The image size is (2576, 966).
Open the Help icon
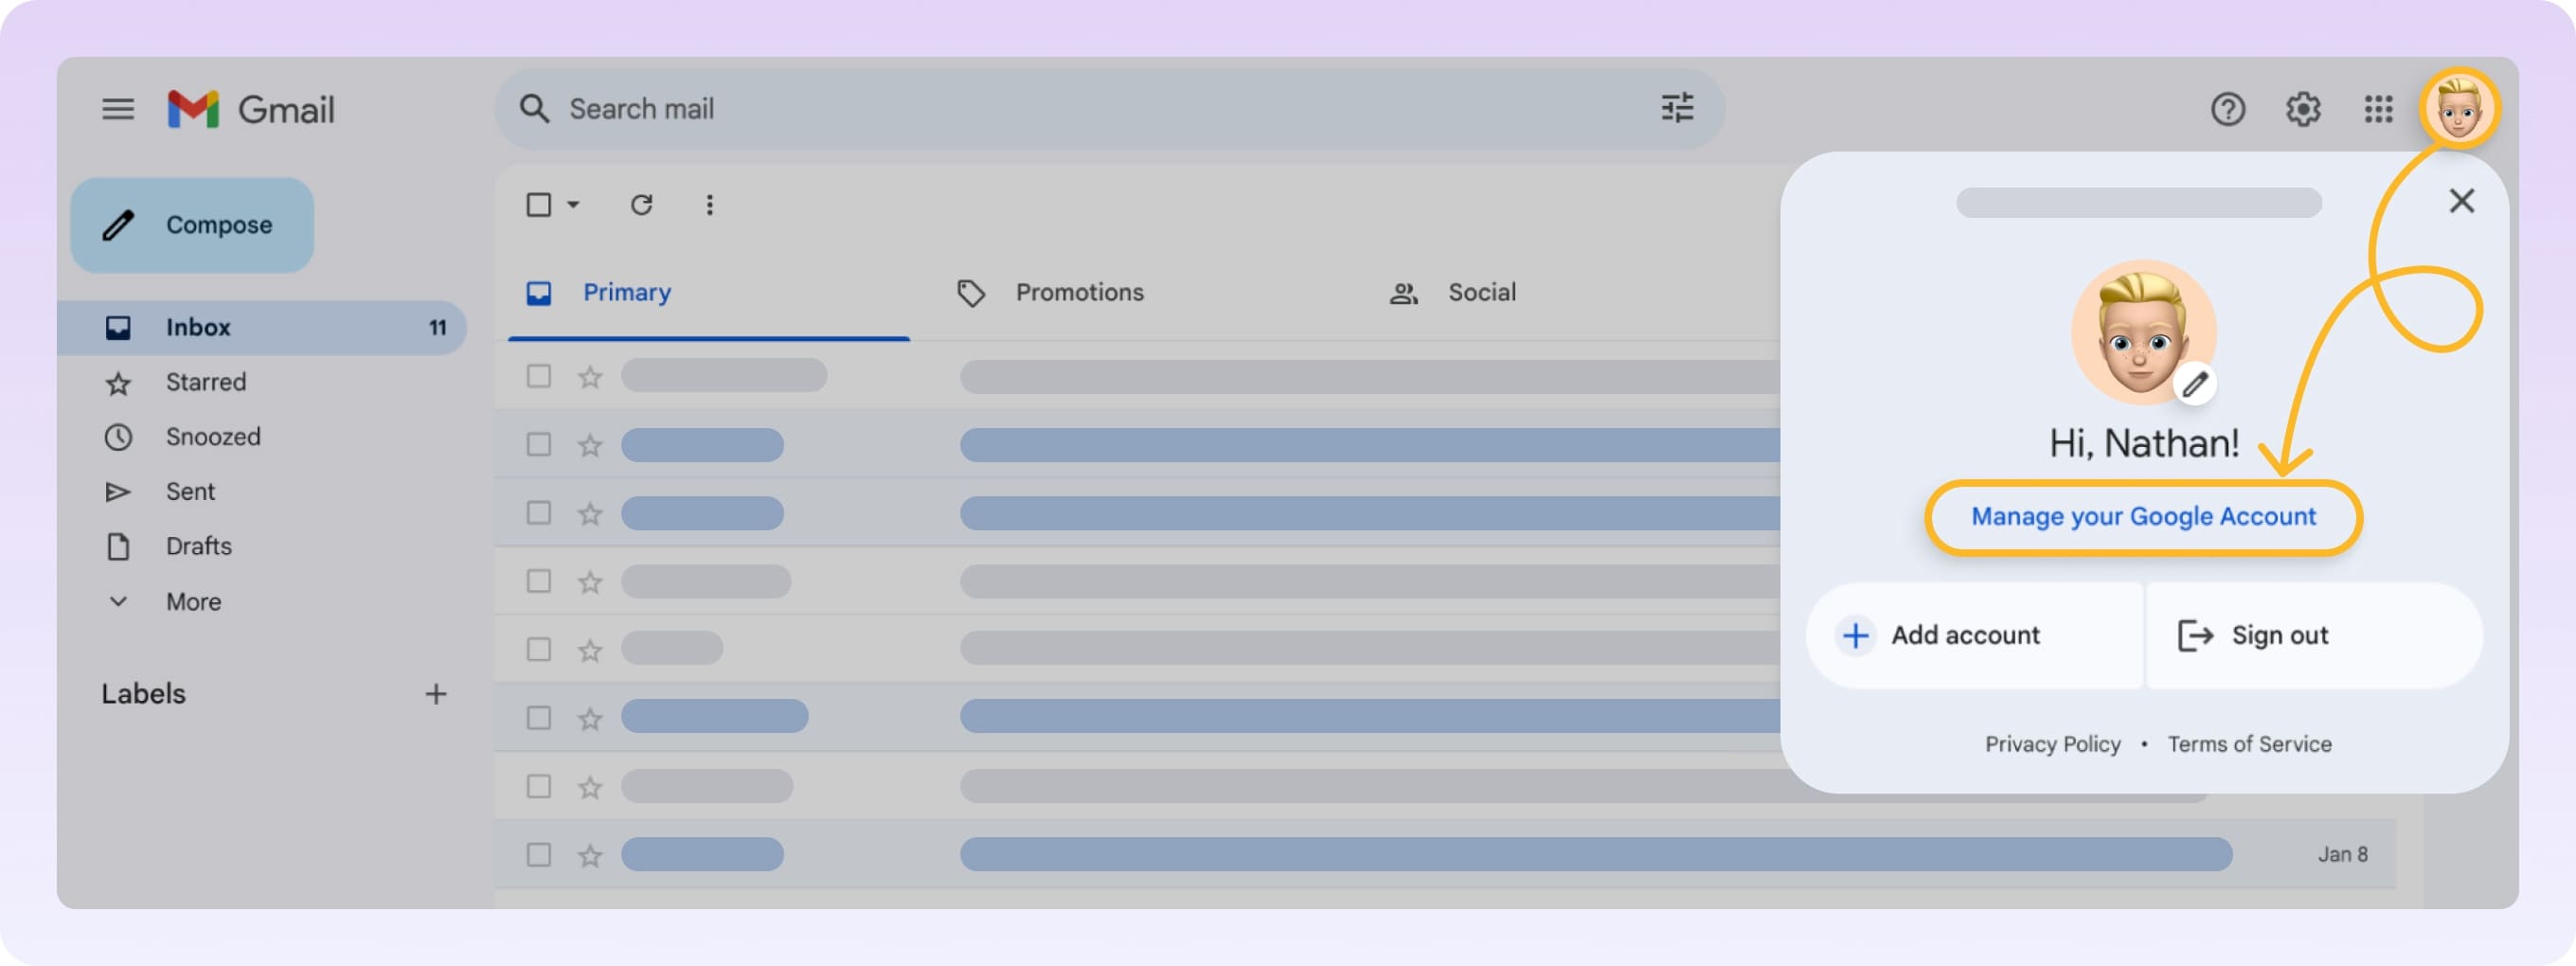coord(2228,110)
